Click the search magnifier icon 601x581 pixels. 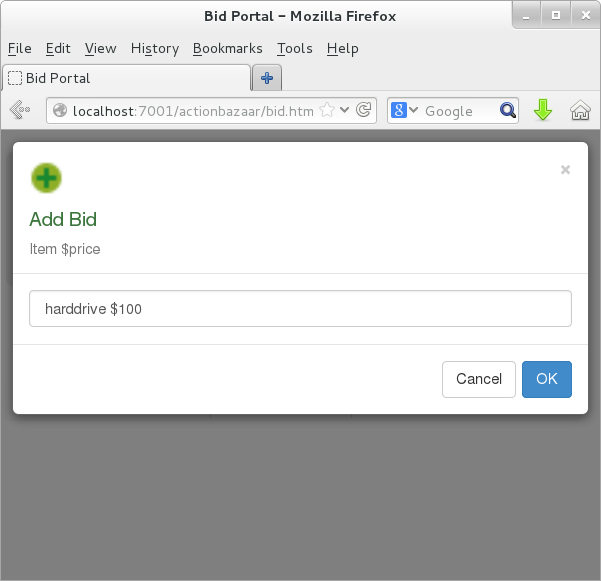pos(508,111)
